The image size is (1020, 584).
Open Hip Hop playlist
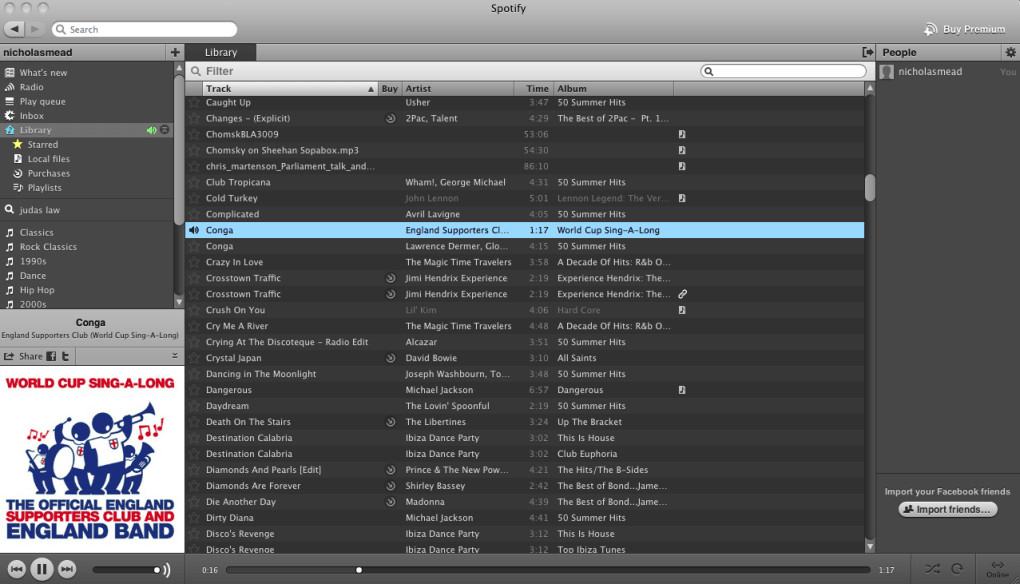tap(36, 289)
